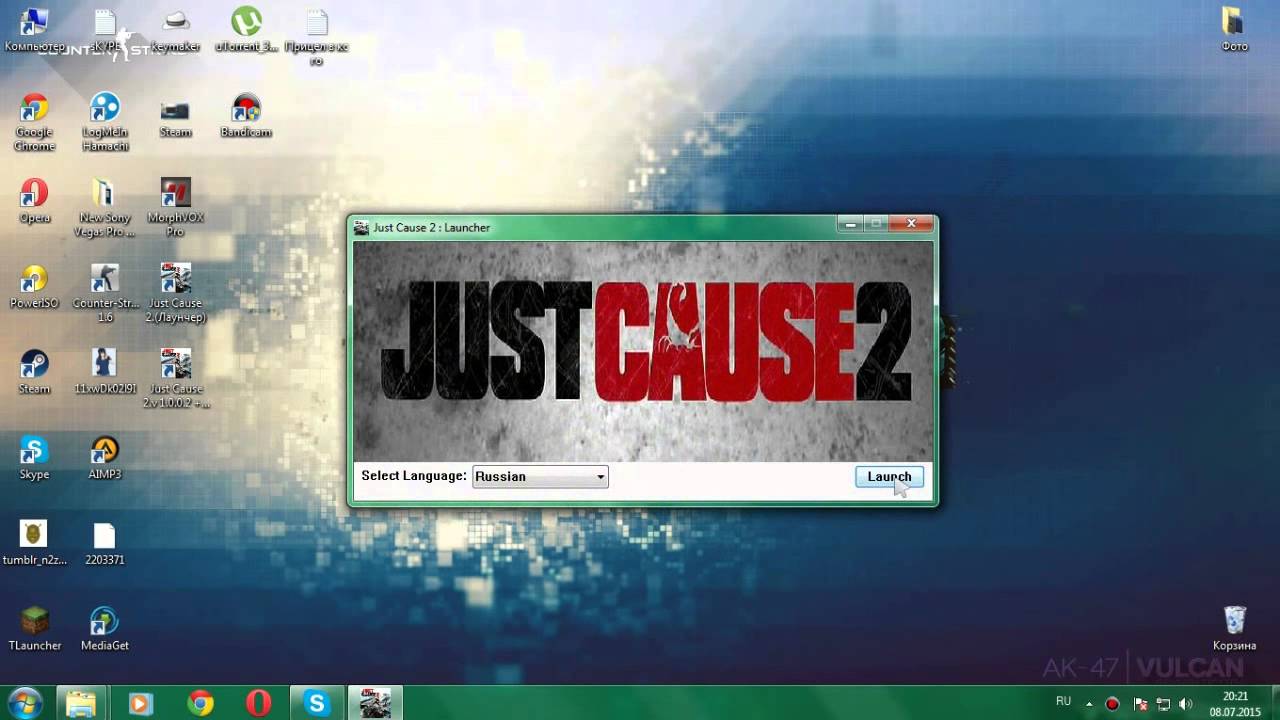The image size is (1280, 720).
Task: Open the network icon in the tray
Action: click(x=1162, y=704)
